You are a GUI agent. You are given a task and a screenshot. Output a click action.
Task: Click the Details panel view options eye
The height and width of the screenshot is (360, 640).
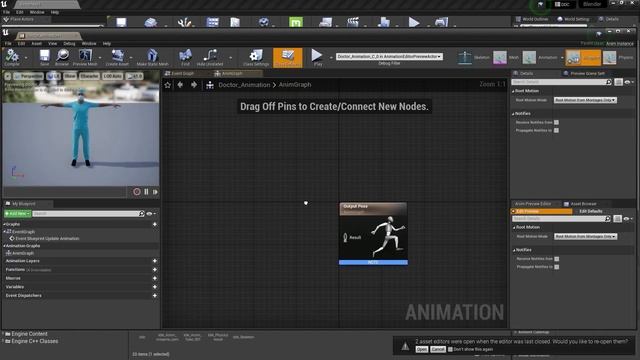click(x=629, y=82)
